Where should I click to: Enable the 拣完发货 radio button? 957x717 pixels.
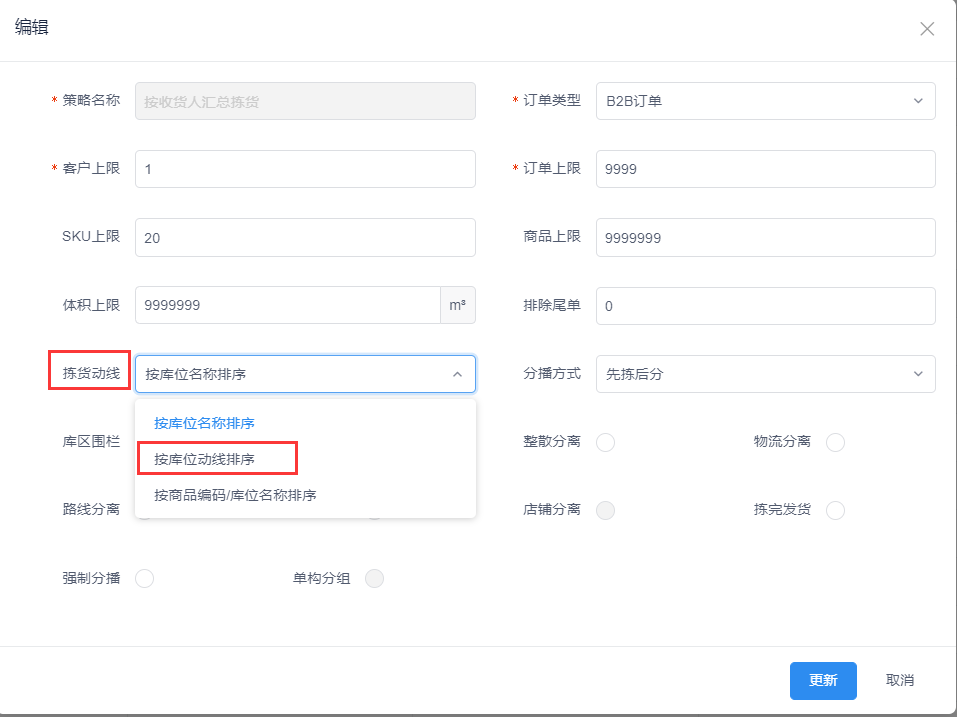point(835,510)
